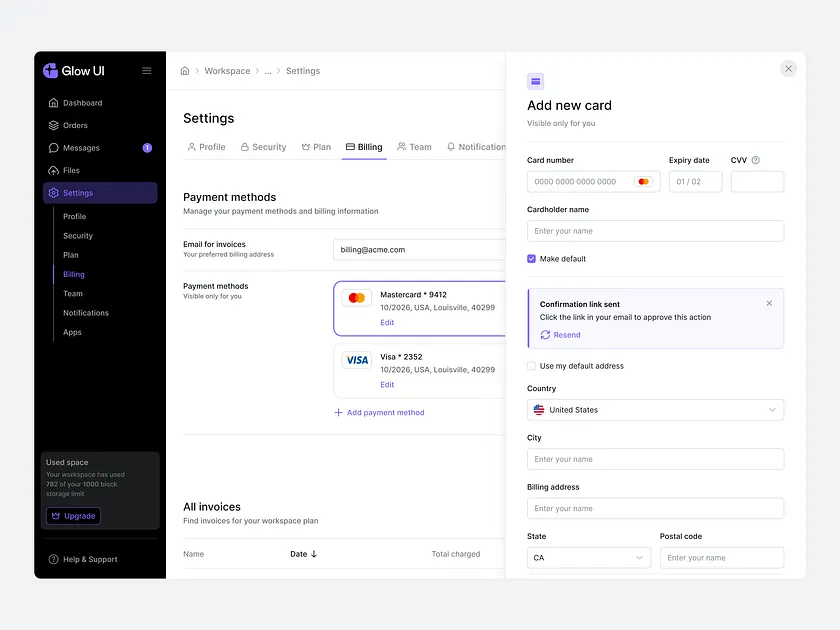840x630 pixels.
Task: Click the Files icon in the sidebar
Action: 52,171
